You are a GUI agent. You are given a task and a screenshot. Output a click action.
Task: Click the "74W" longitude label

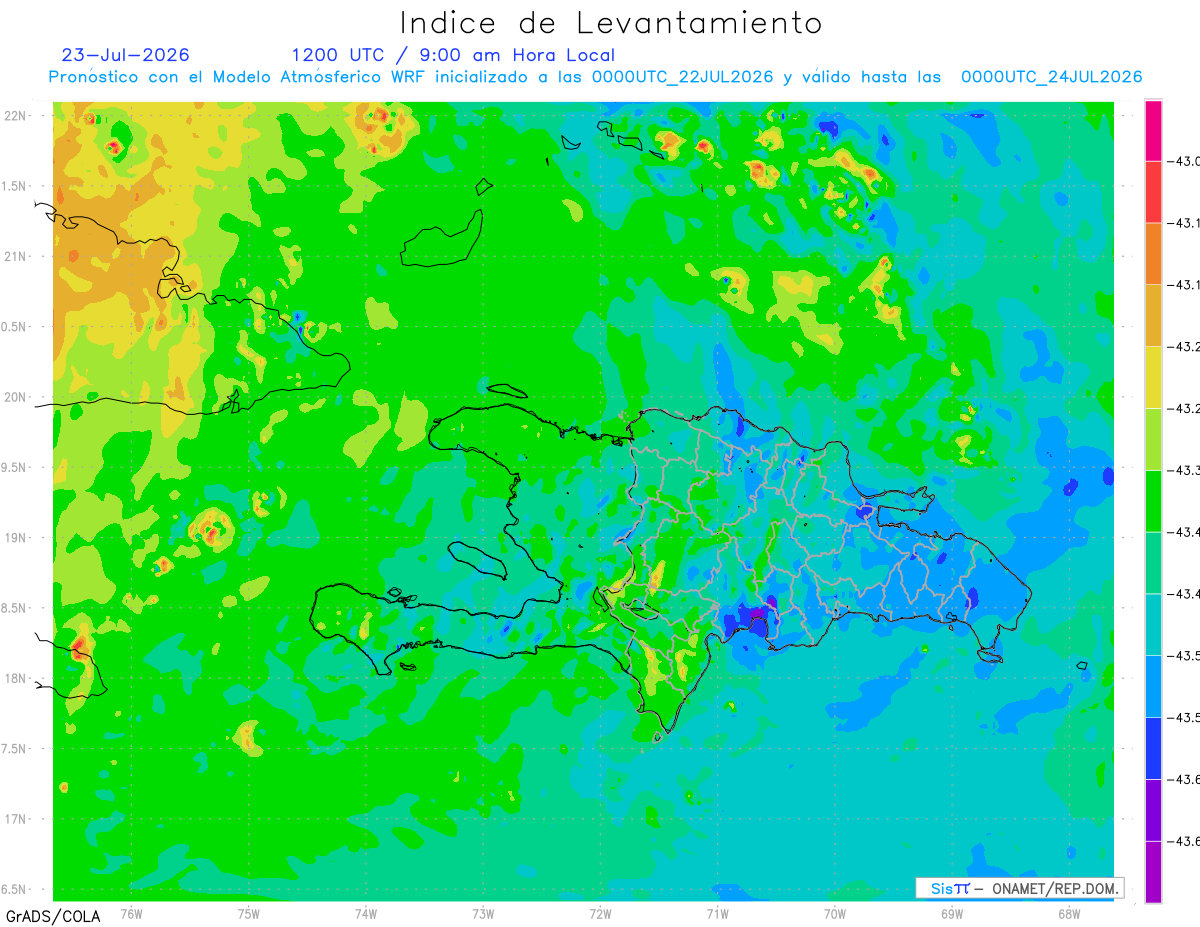(x=366, y=913)
